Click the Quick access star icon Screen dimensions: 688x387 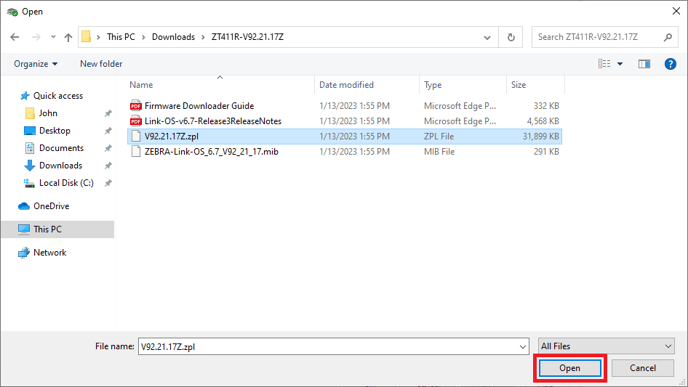[25, 96]
